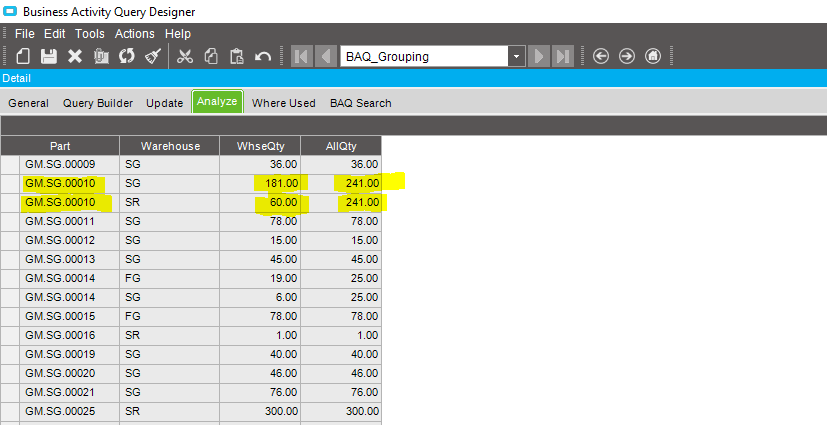
Task: Click the FG warehouse cell of GM.SG.00014
Action: (x=170, y=278)
